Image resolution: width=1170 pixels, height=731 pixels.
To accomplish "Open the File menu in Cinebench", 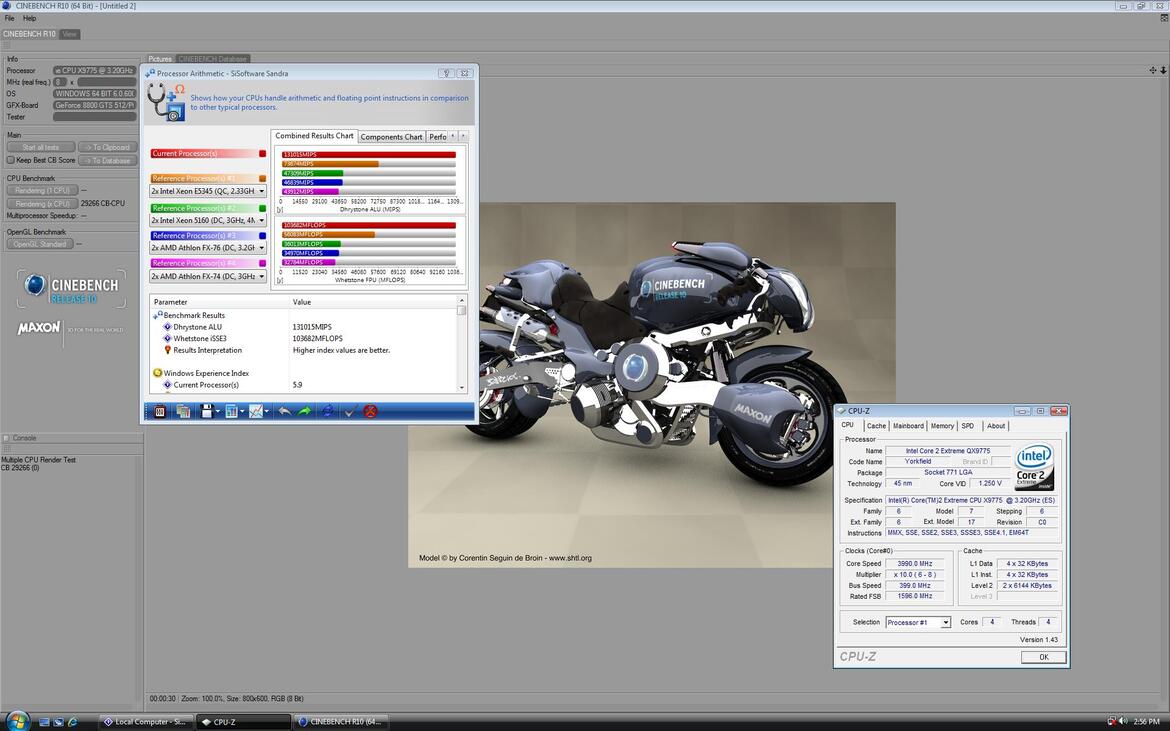I will tap(10, 18).
